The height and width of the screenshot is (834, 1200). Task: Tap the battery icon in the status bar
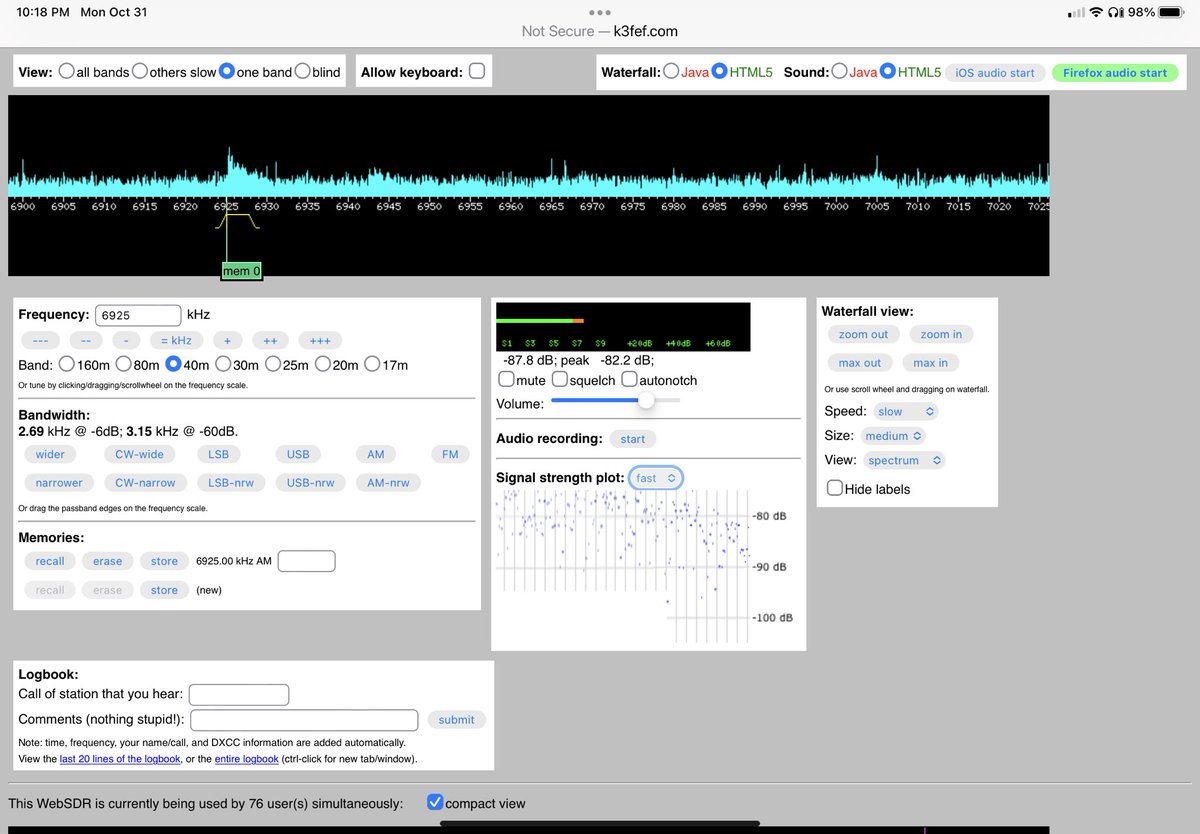point(1171,12)
